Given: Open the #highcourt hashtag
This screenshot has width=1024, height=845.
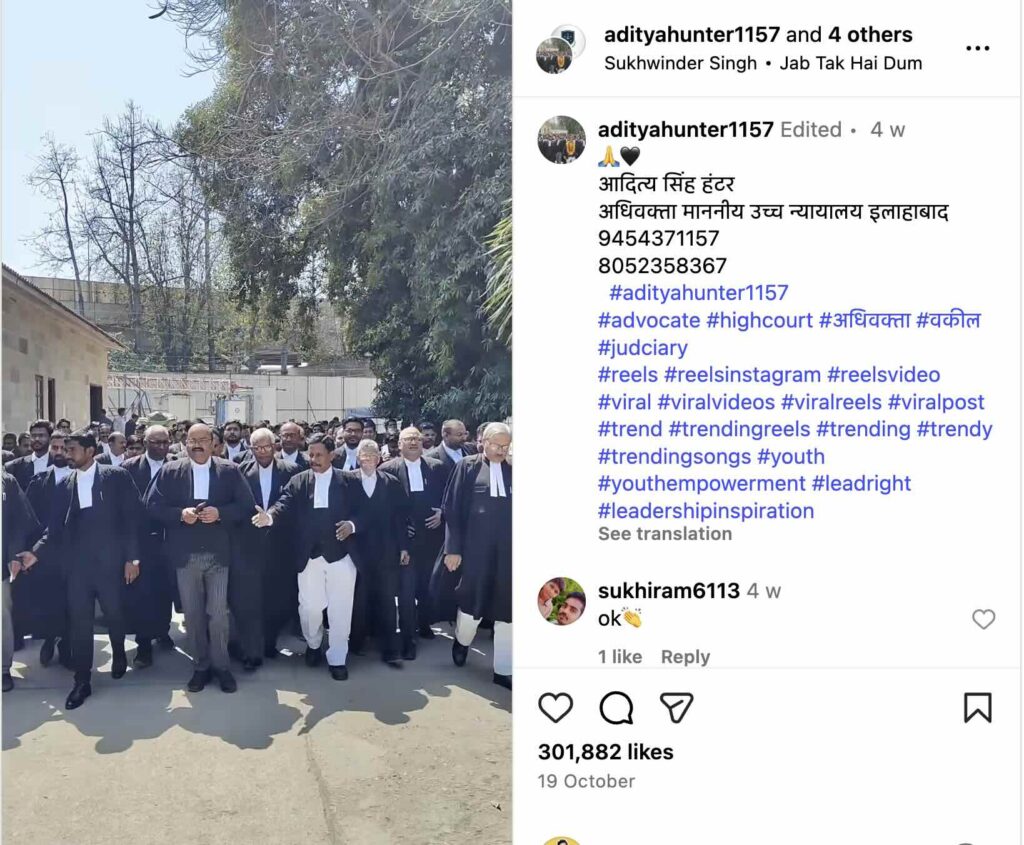Looking at the screenshot, I should click(x=760, y=321).
